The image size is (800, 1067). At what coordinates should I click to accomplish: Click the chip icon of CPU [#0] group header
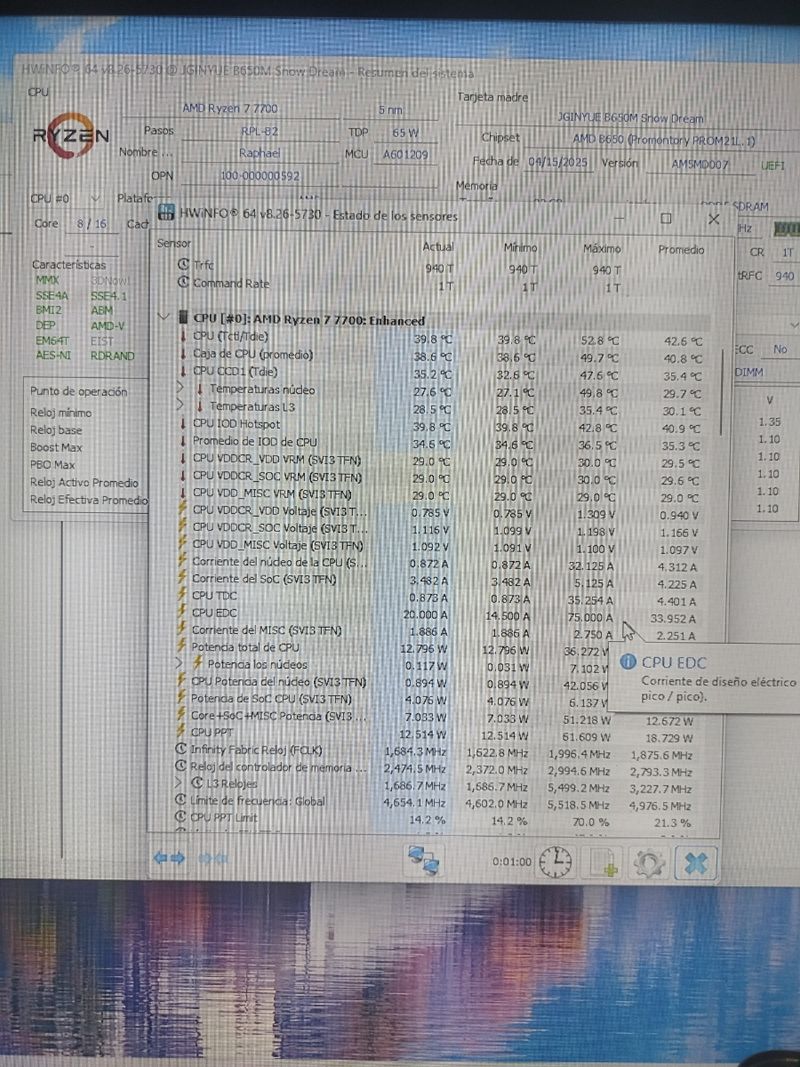(x=182, y=317)
